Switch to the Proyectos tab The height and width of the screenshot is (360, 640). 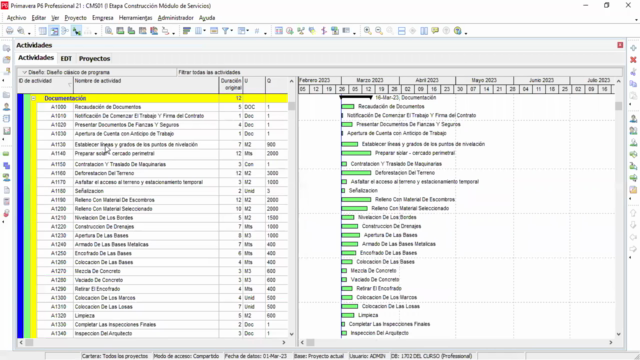click(94, 58)
